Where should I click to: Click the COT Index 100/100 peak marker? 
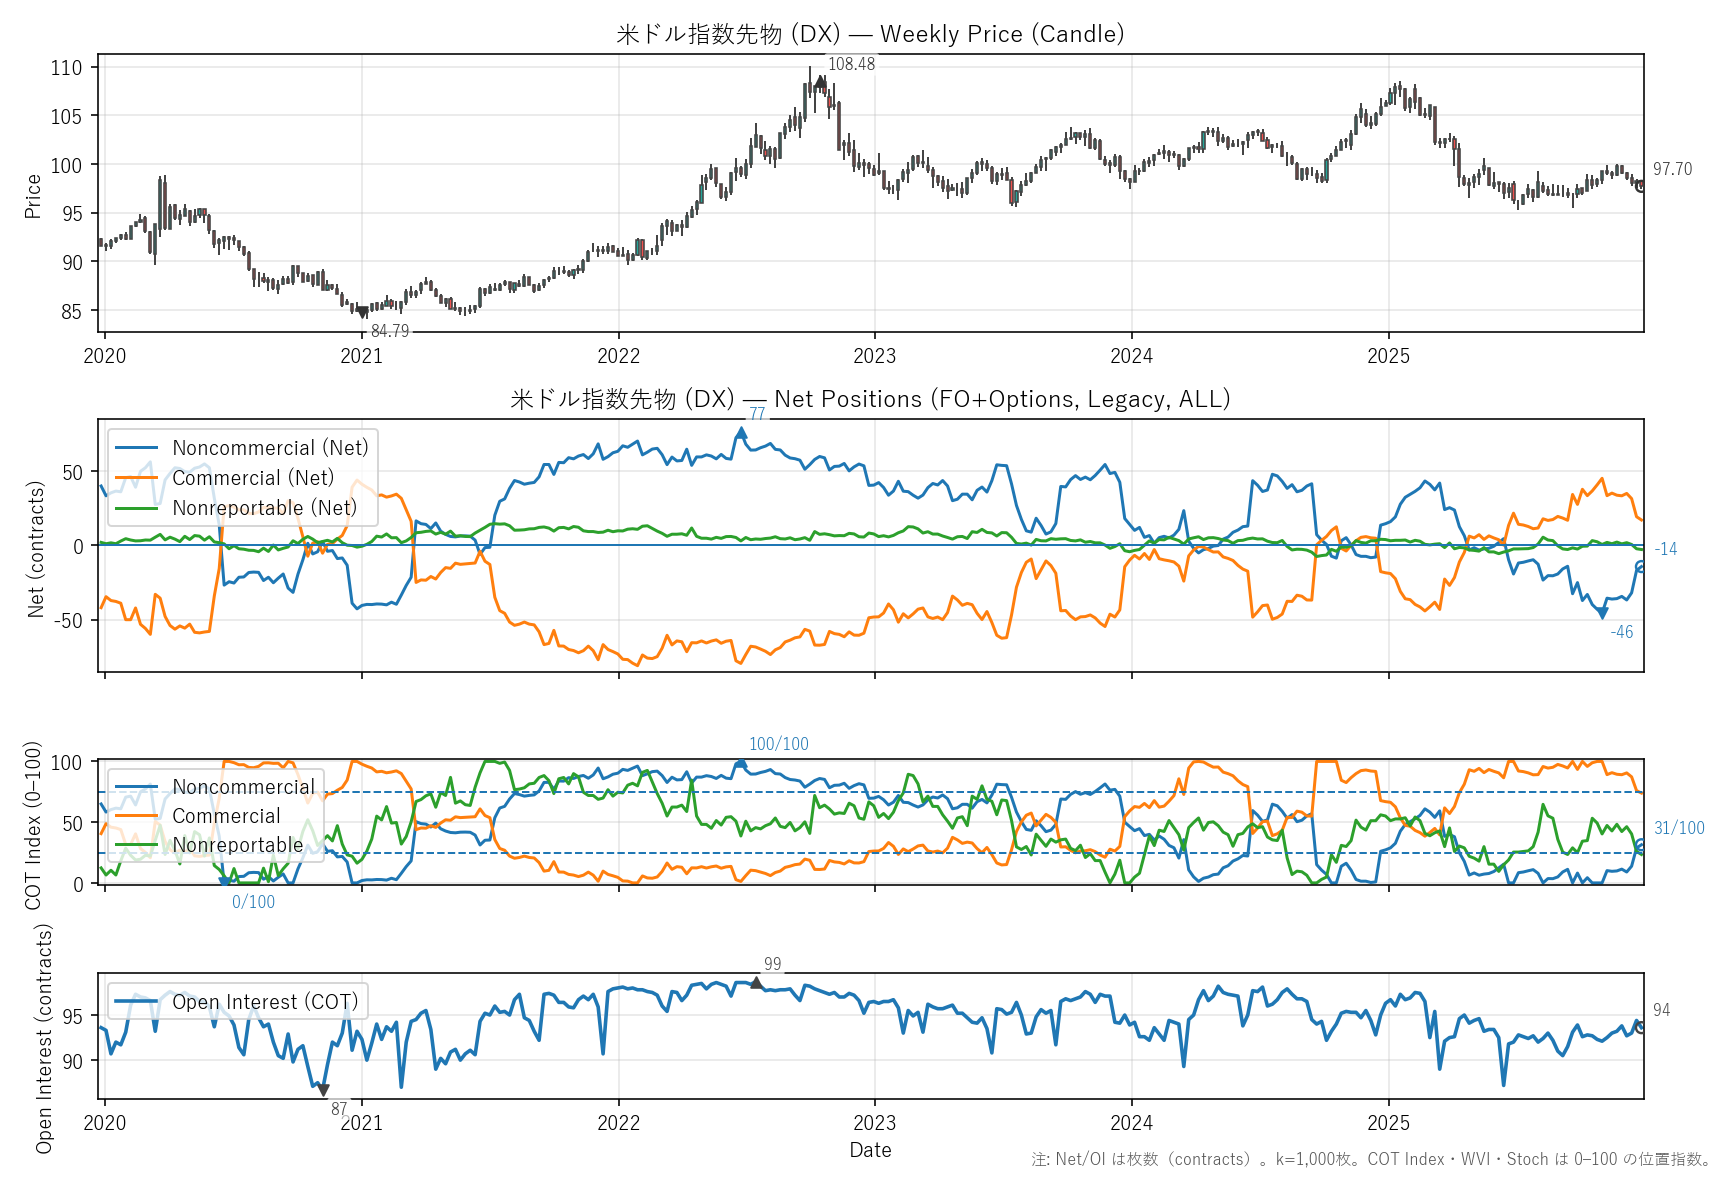point(740,764)
